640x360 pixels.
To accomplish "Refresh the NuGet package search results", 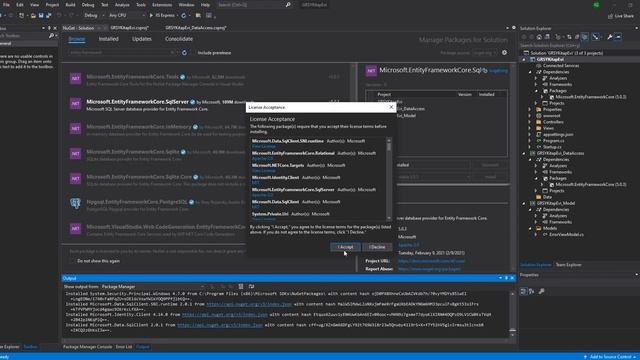I will pyautogui.click(x=184, y=53).
